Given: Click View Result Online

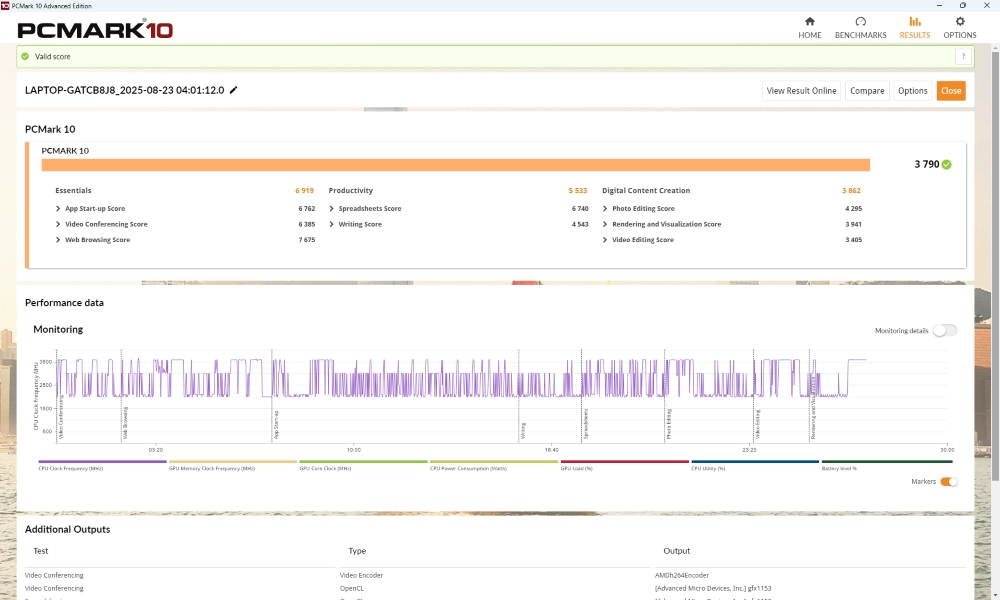Looking at the screenshot, I should 801,91.
